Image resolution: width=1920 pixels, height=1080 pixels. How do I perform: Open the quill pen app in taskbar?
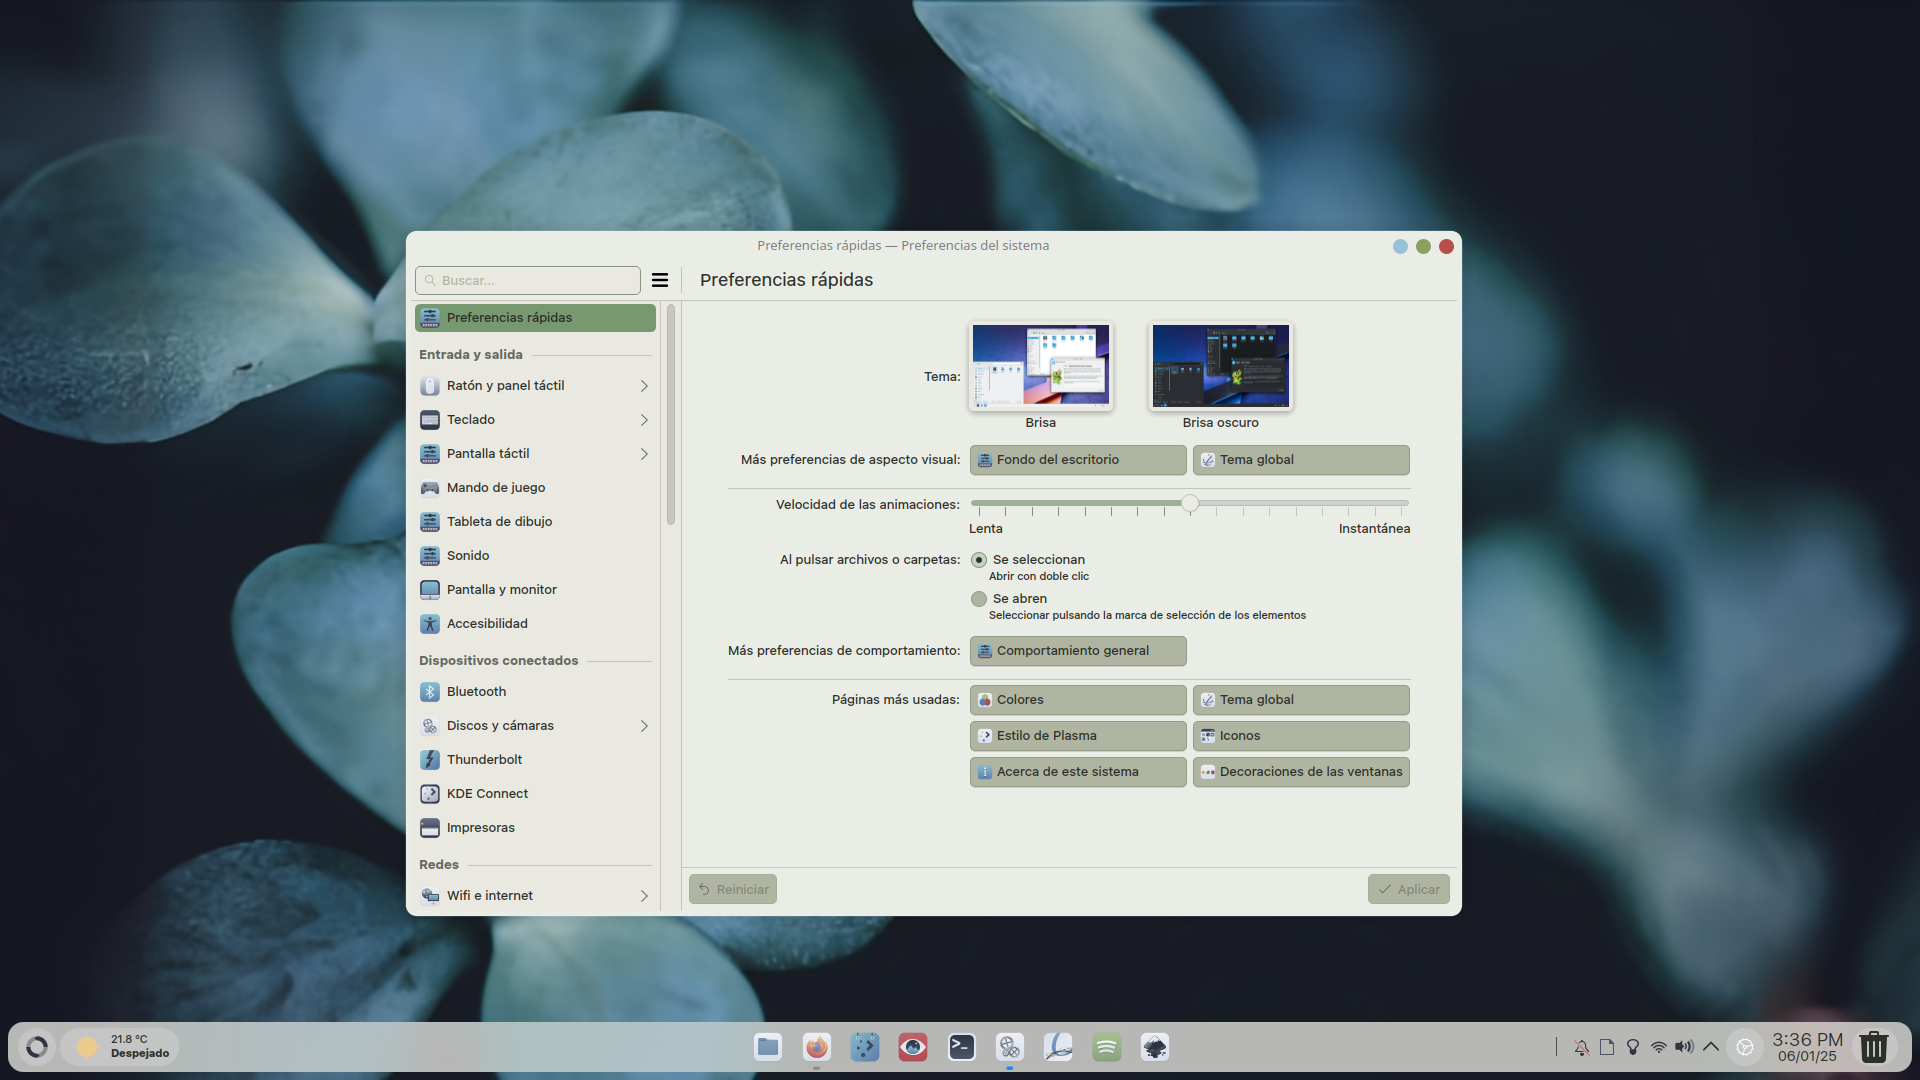1058,1047
